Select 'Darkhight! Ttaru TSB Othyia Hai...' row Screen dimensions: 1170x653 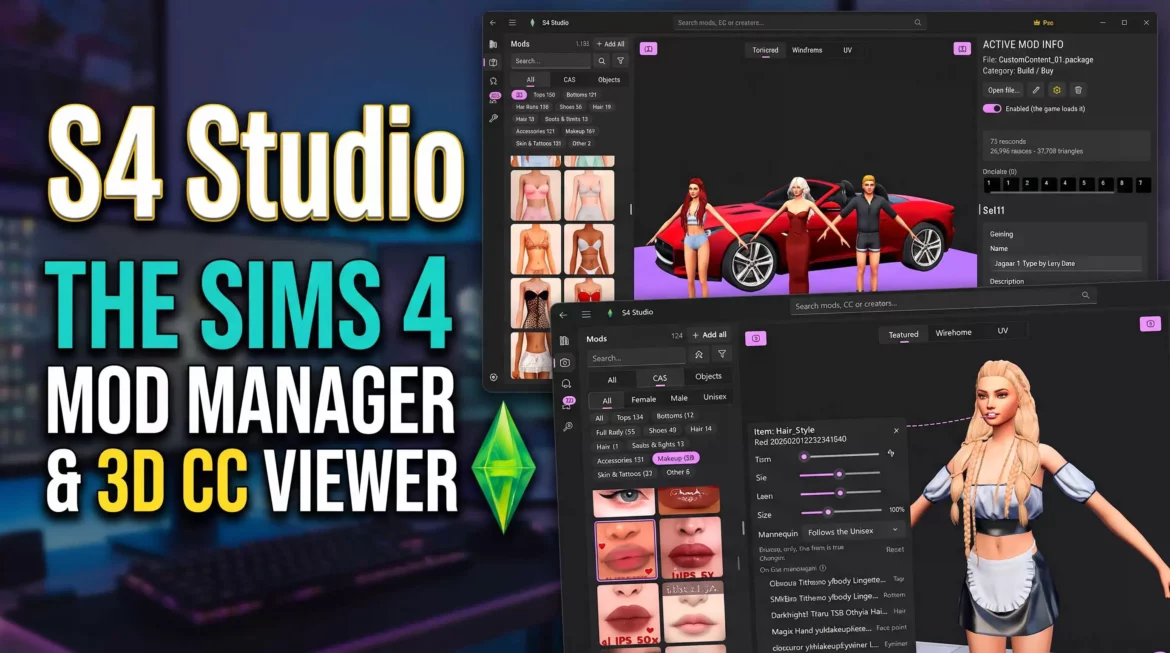pyautogui.click(x=836, y=613)
